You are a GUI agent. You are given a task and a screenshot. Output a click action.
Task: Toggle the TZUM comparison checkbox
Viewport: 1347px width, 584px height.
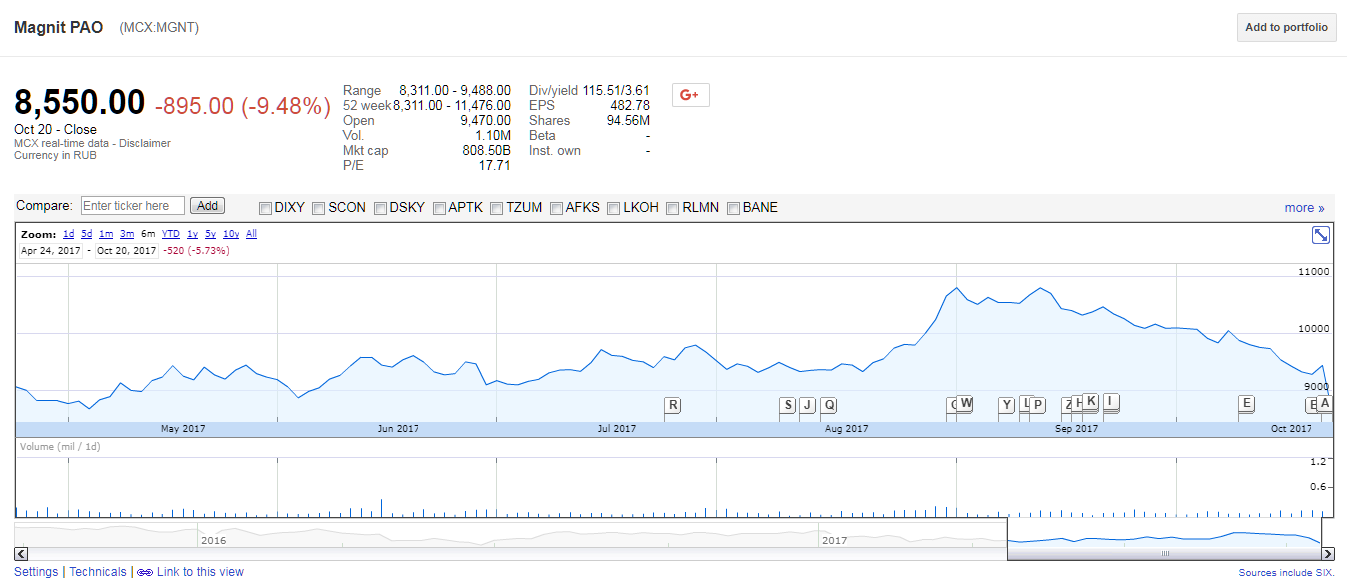click(x=497, y=208)
